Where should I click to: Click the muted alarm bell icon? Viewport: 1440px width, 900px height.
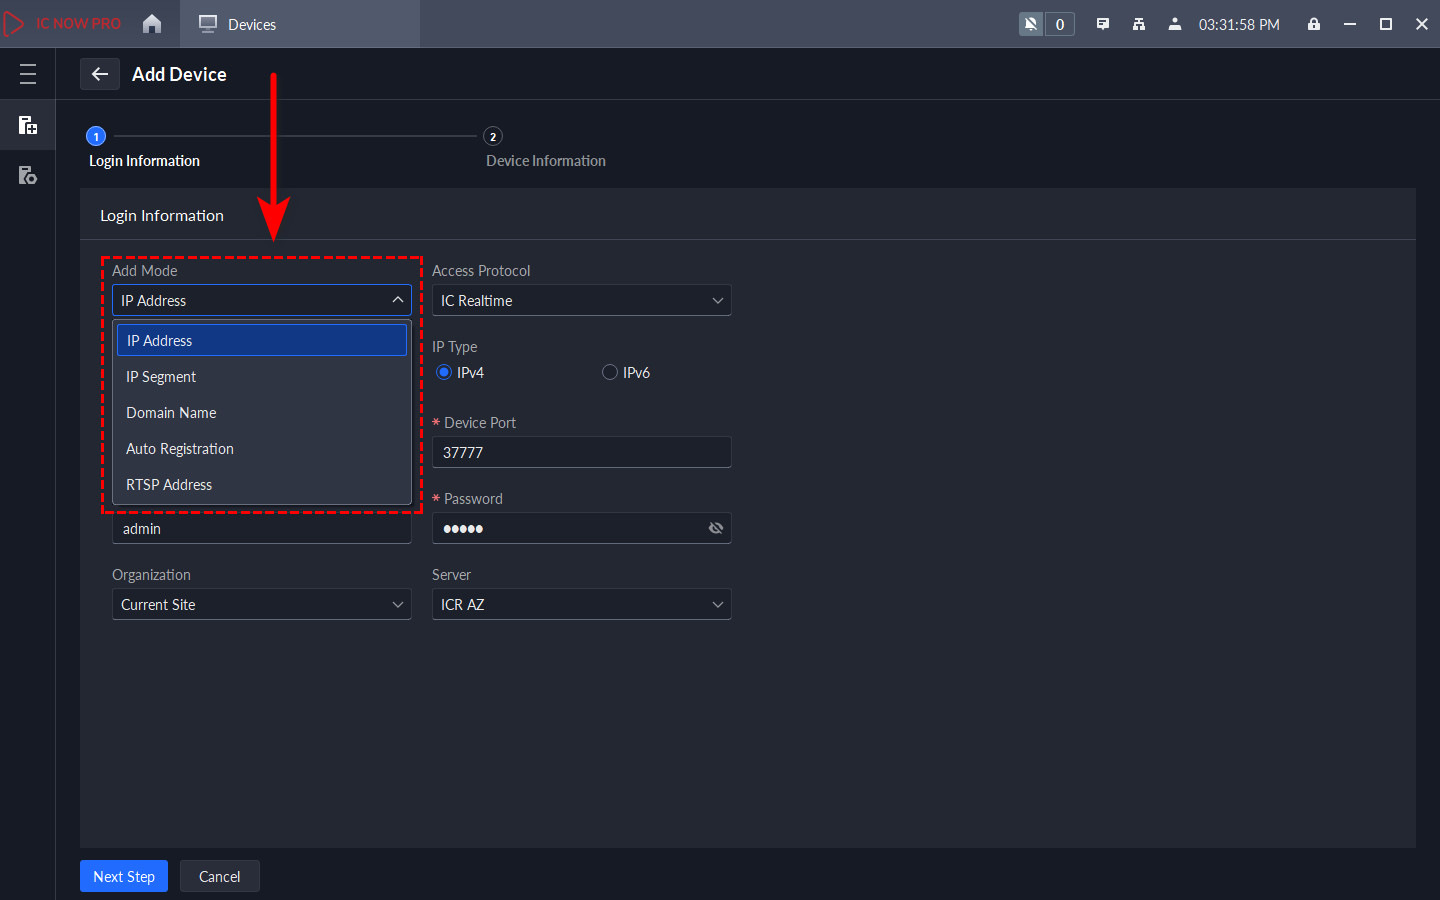(x=1031, y=24)
